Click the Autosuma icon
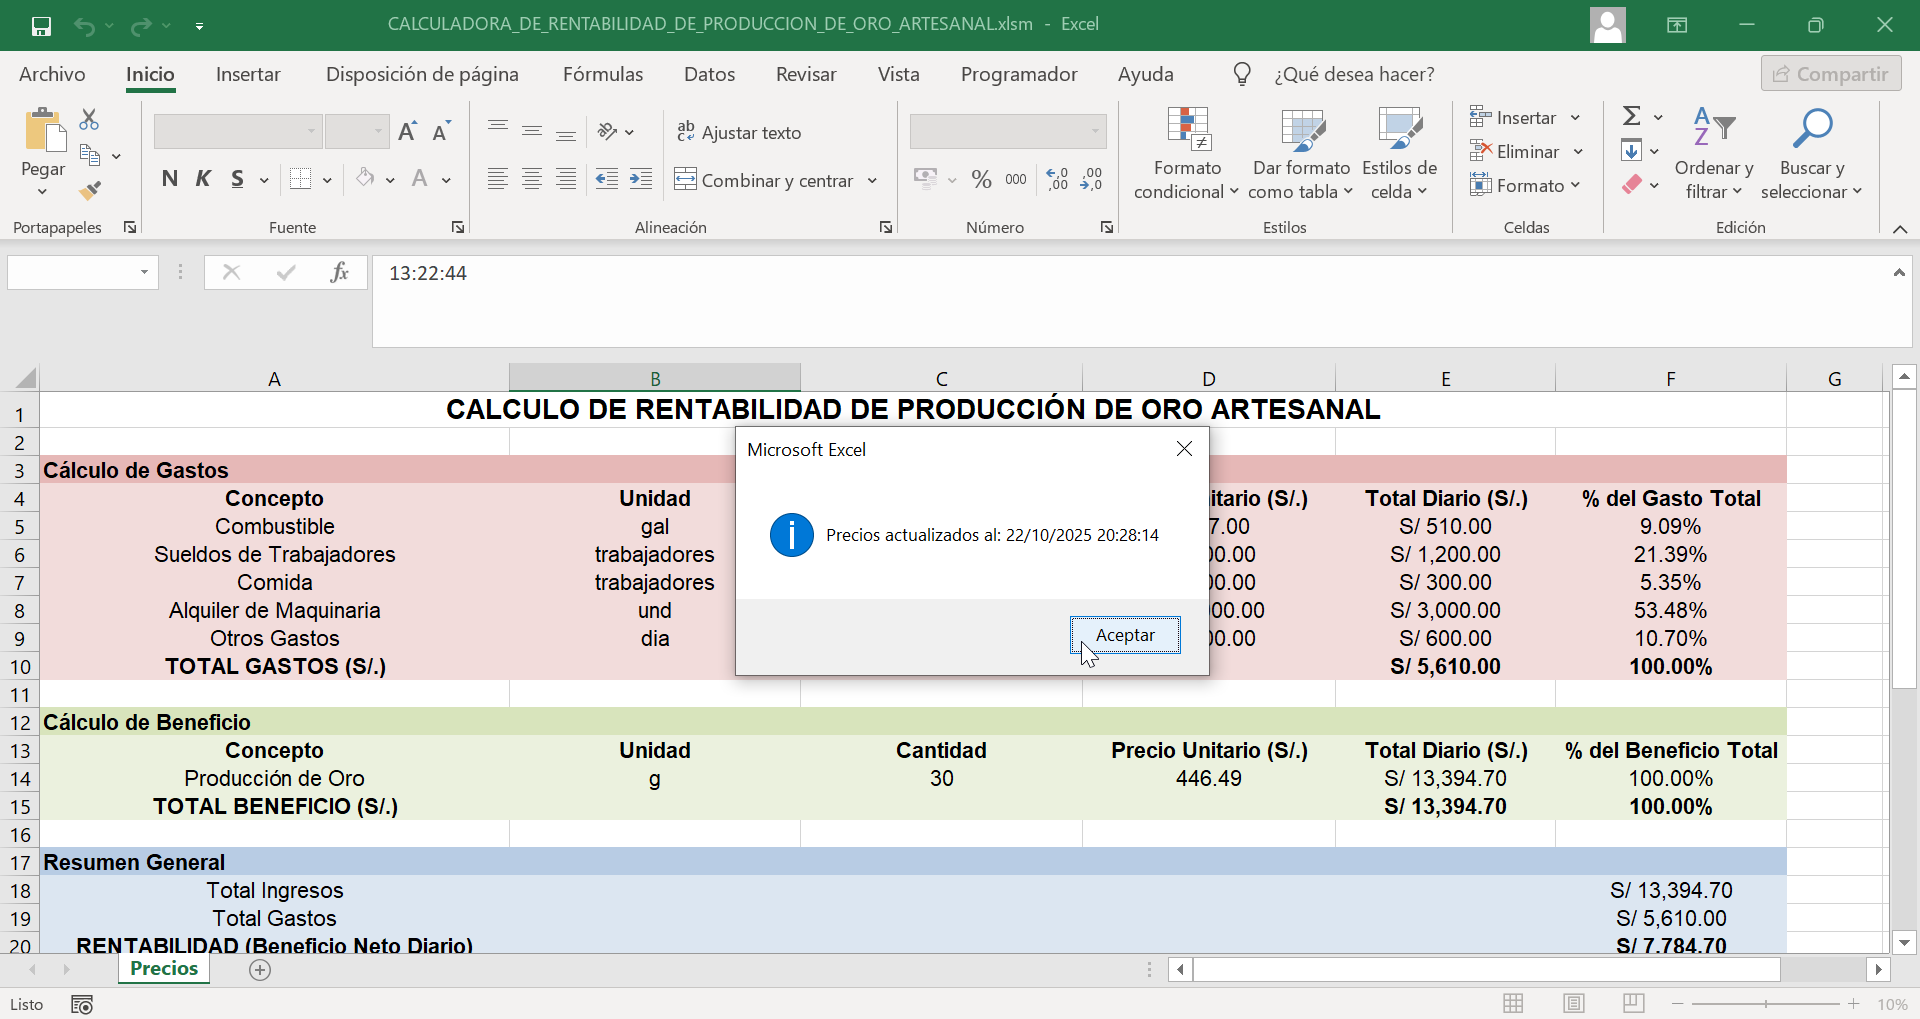 coord(1634,115)
